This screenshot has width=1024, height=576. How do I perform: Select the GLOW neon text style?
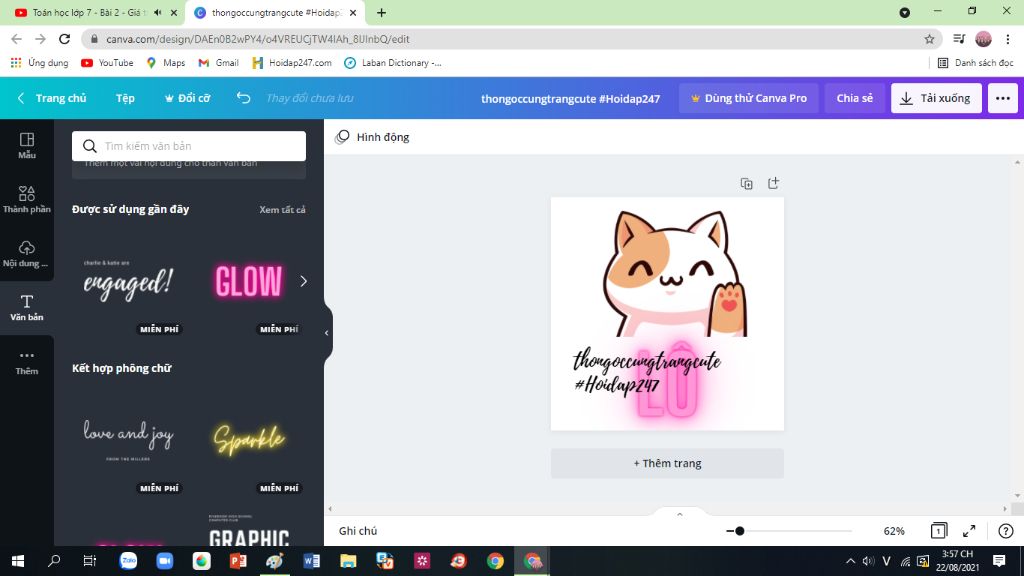click(x=249, y=281)
